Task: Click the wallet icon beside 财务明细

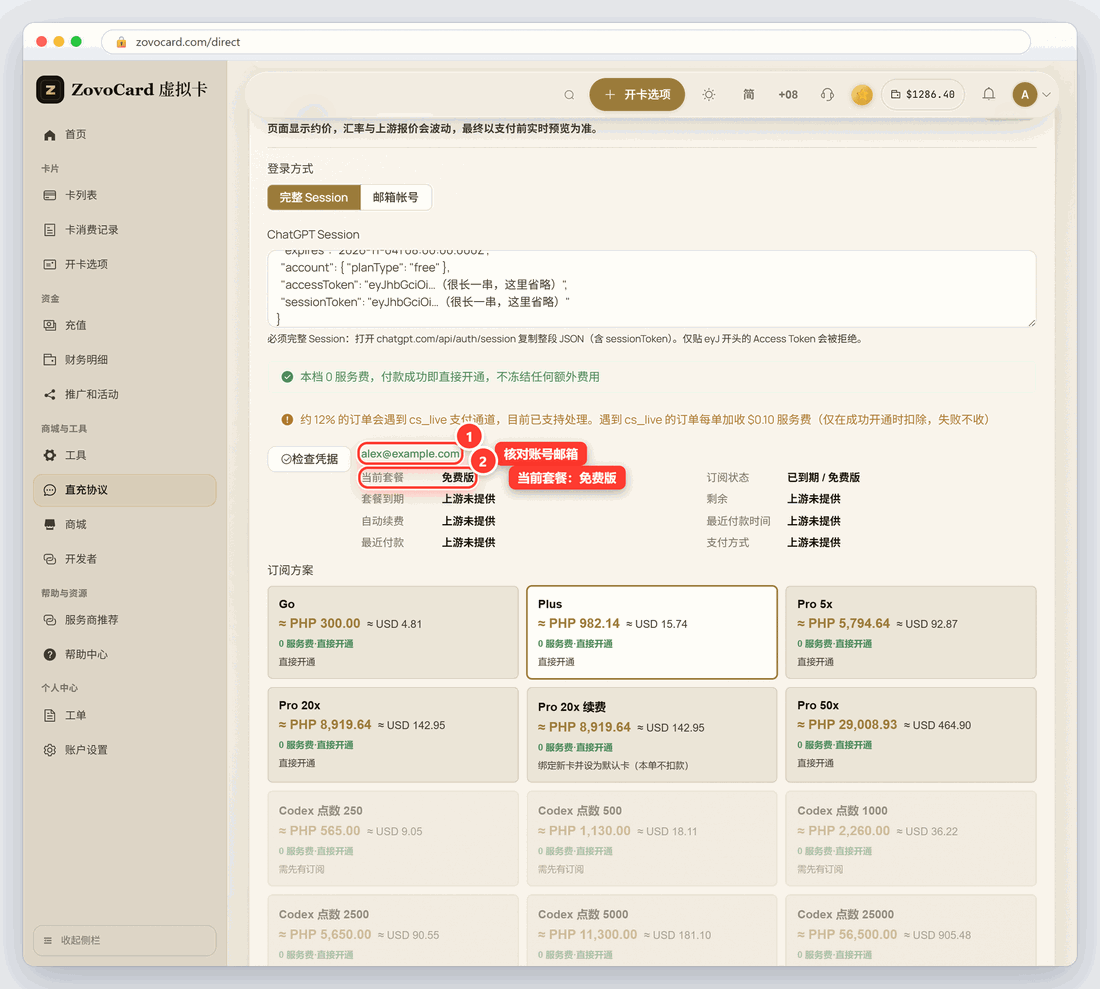Action: 50,360
